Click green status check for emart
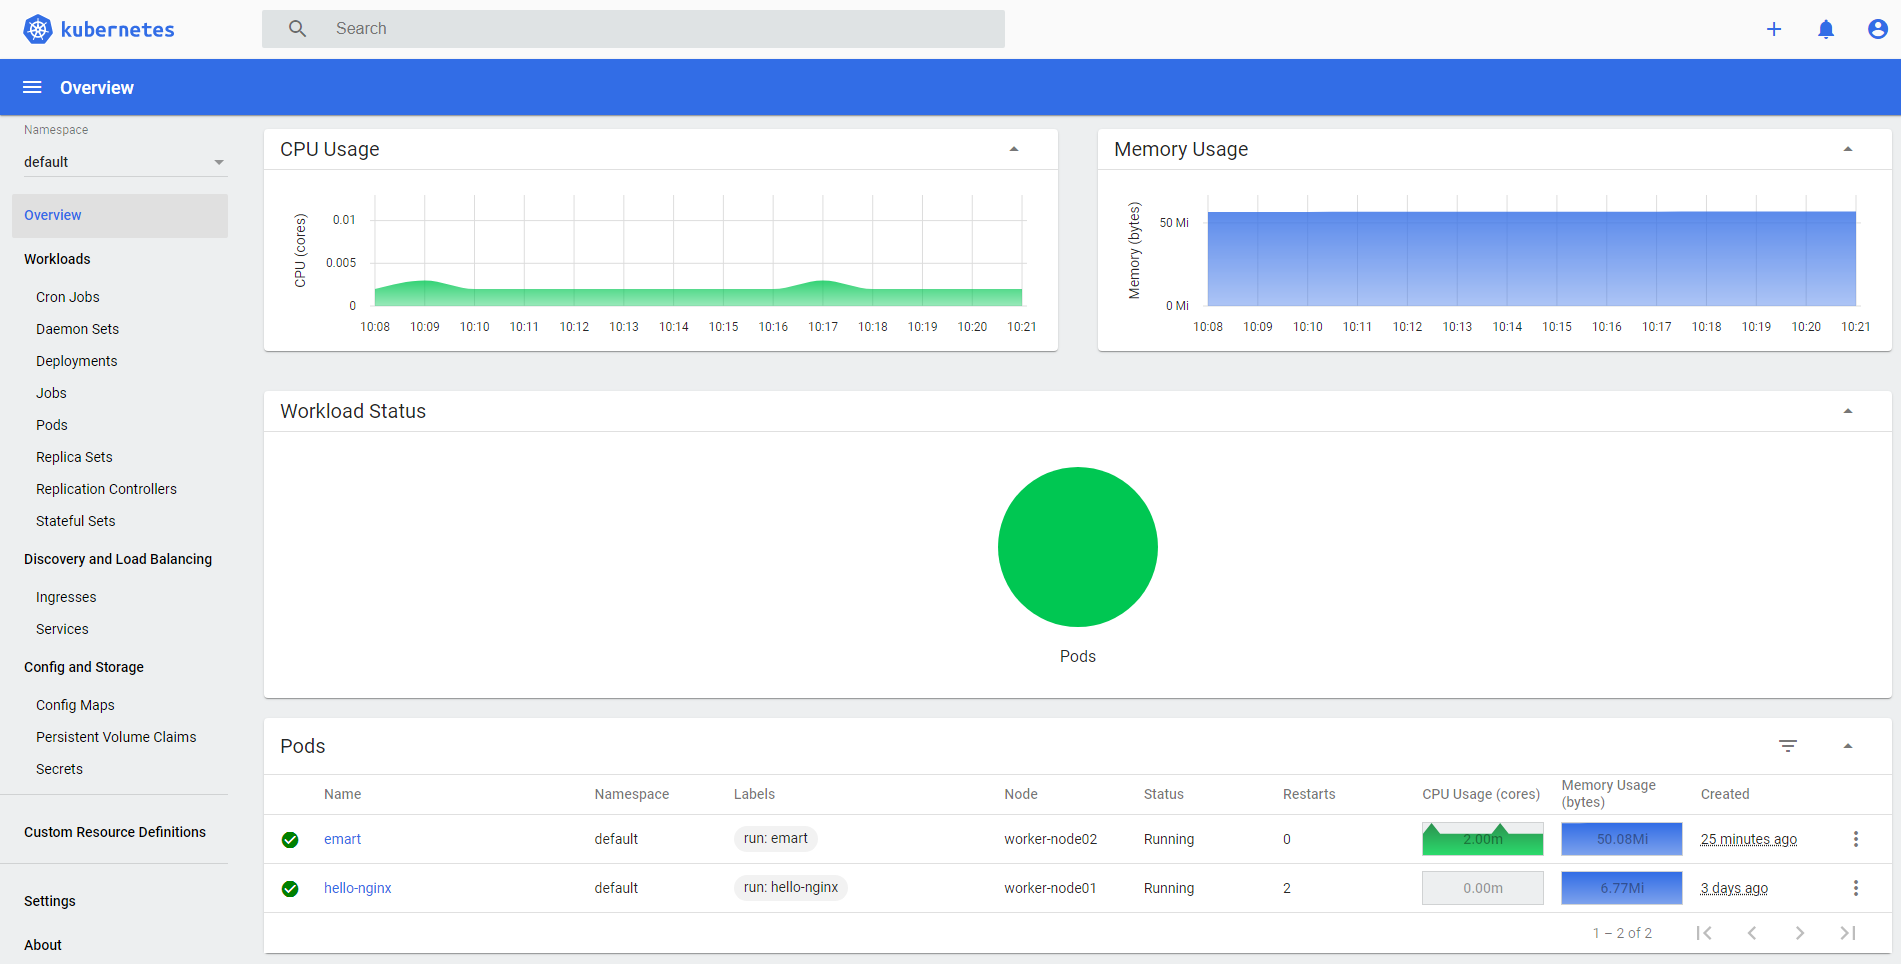 [x=290, y=840]
